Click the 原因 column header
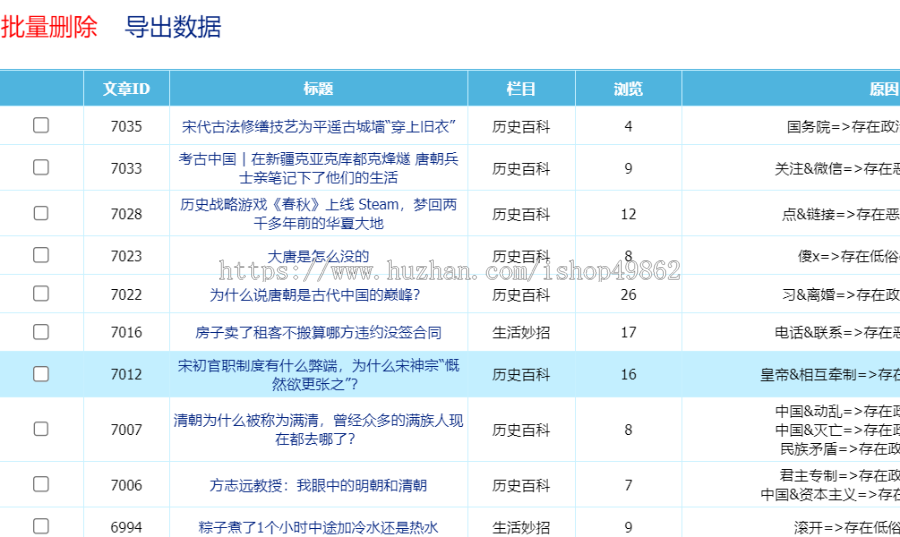 tap(884, 88)
